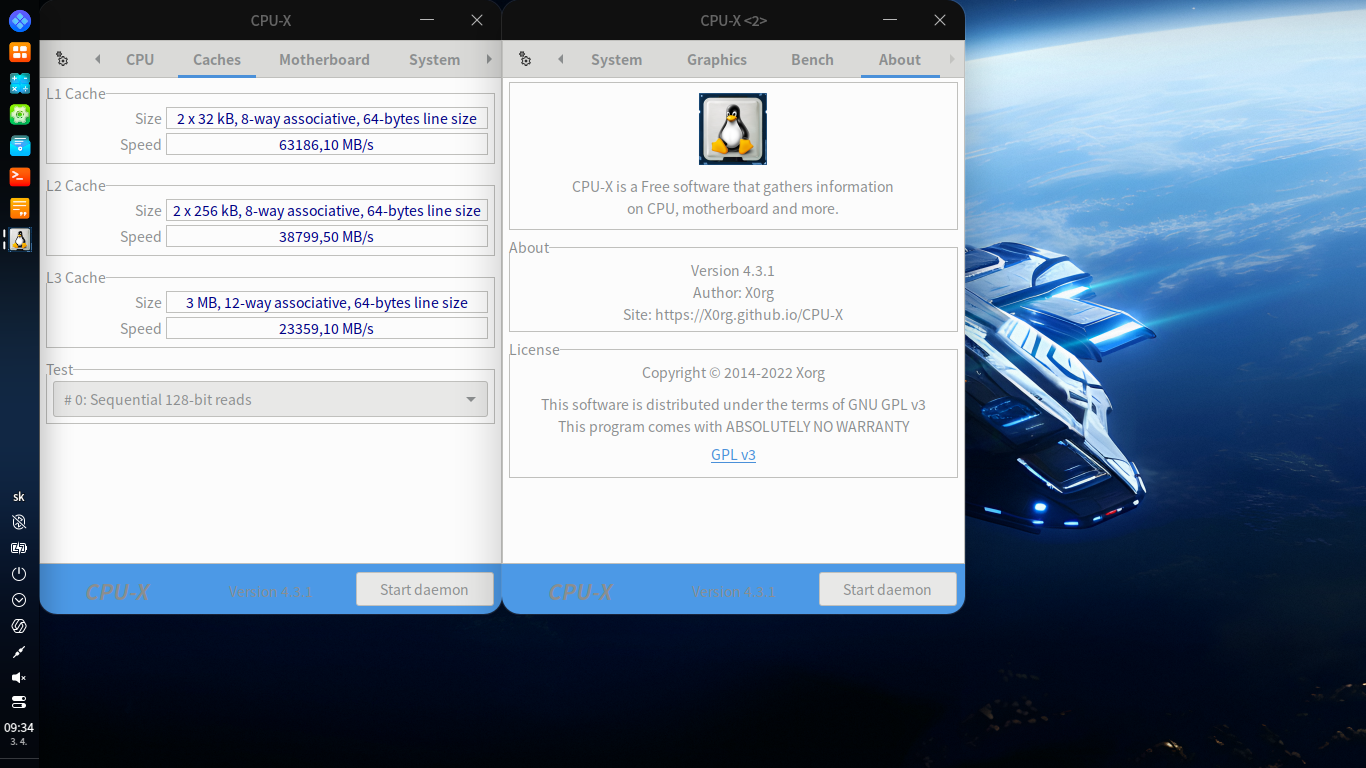Open the orange text editor dock icon
The height and width of the screenshot is (768, 1366).
click(19, 208)
